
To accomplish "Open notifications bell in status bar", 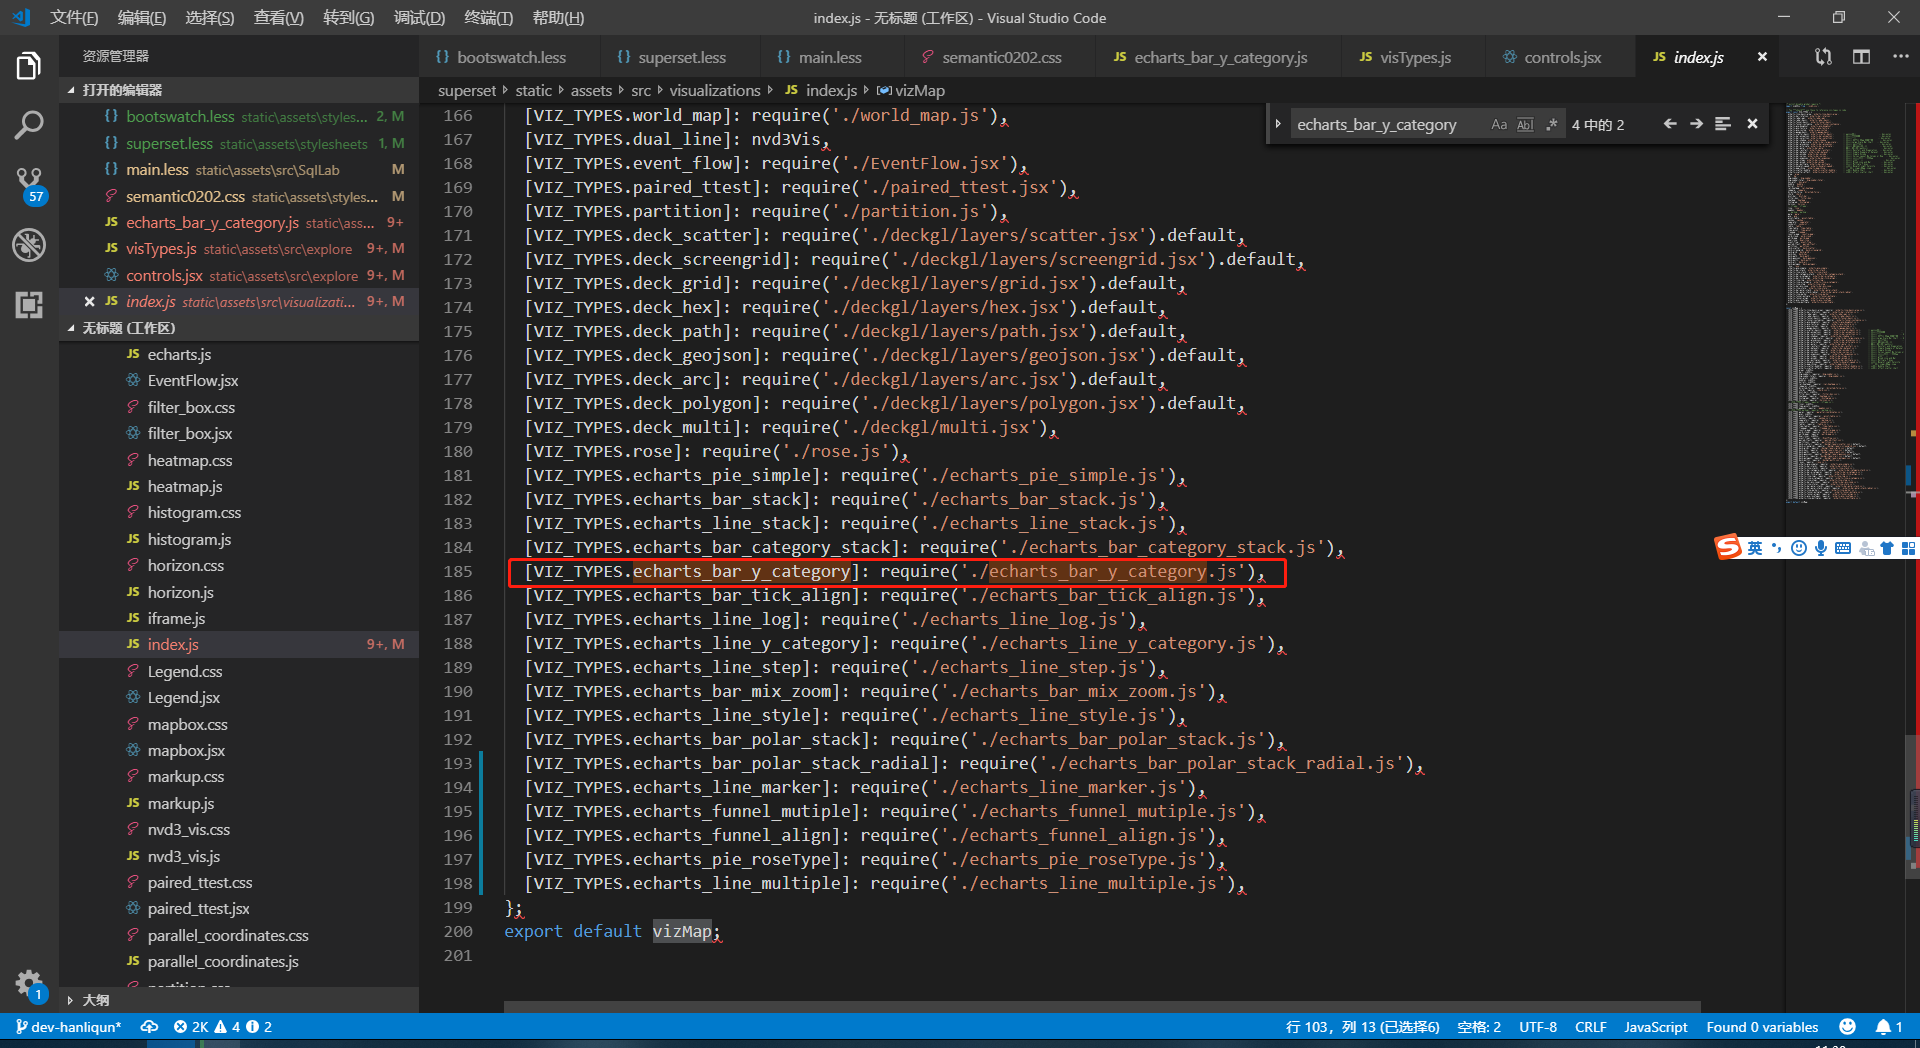I will click(x=1888, y=1027).
